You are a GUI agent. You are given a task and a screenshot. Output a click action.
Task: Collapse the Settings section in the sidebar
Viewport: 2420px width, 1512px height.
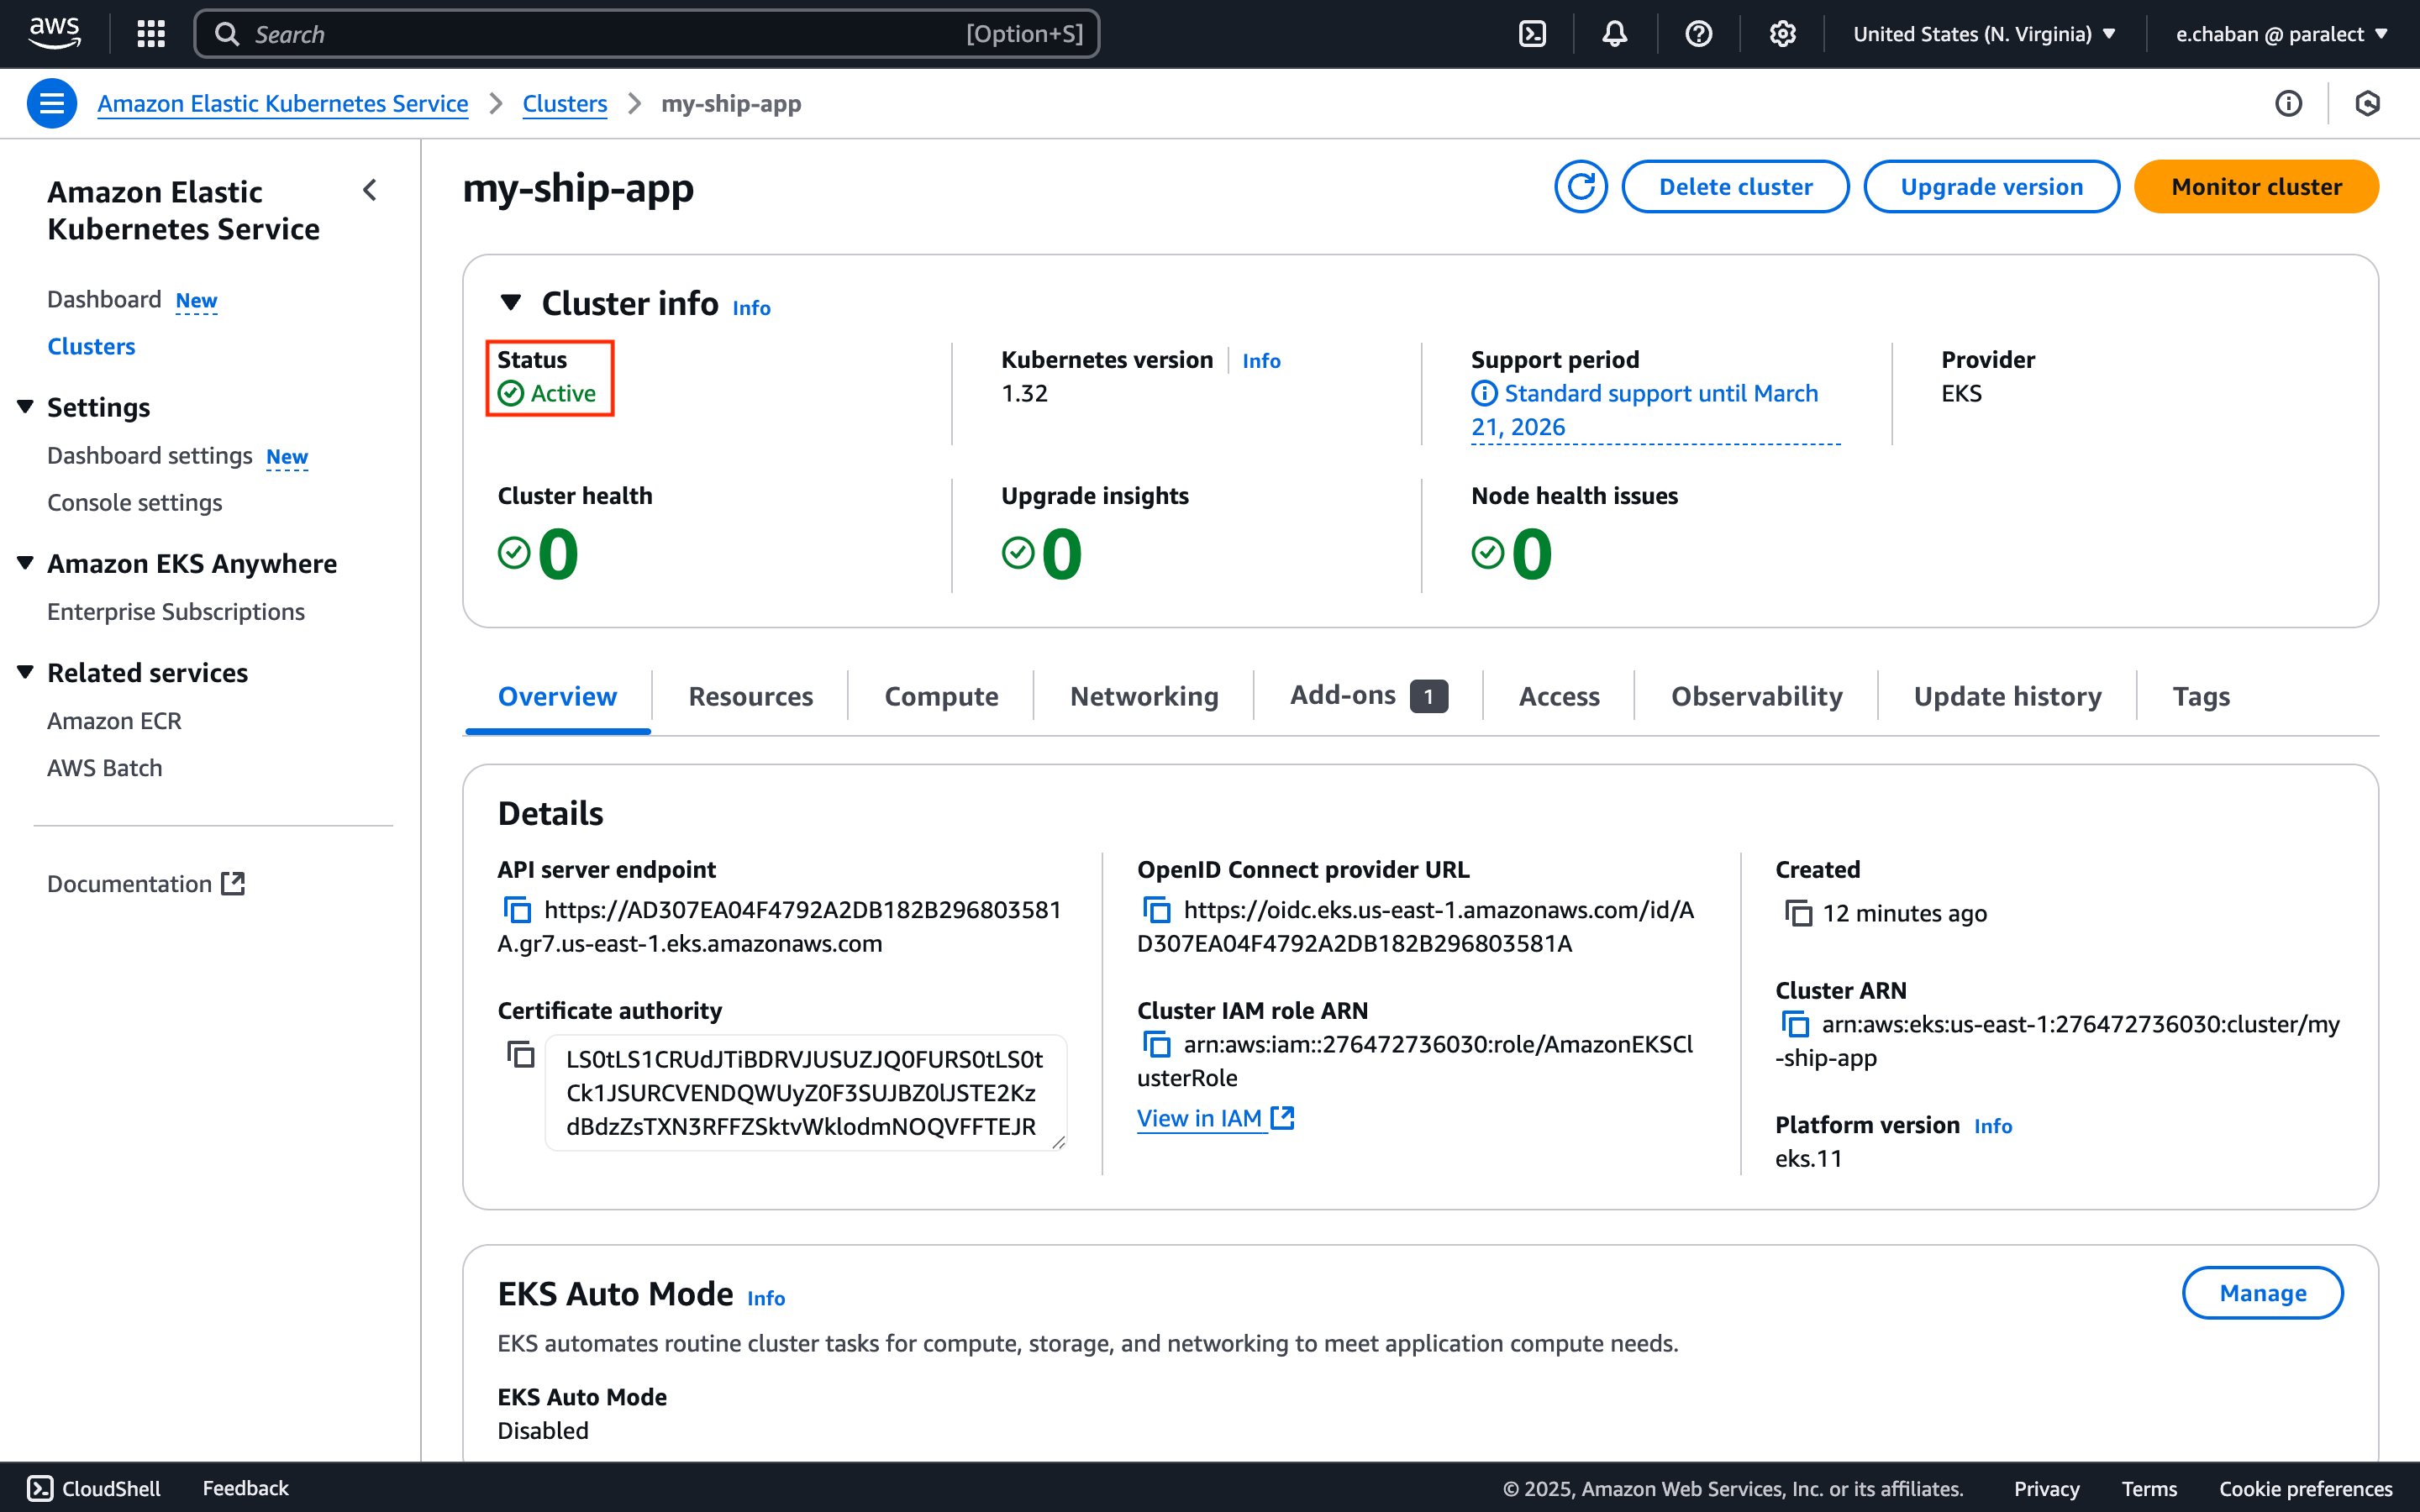pyautogui.click(x=25, y=406)
